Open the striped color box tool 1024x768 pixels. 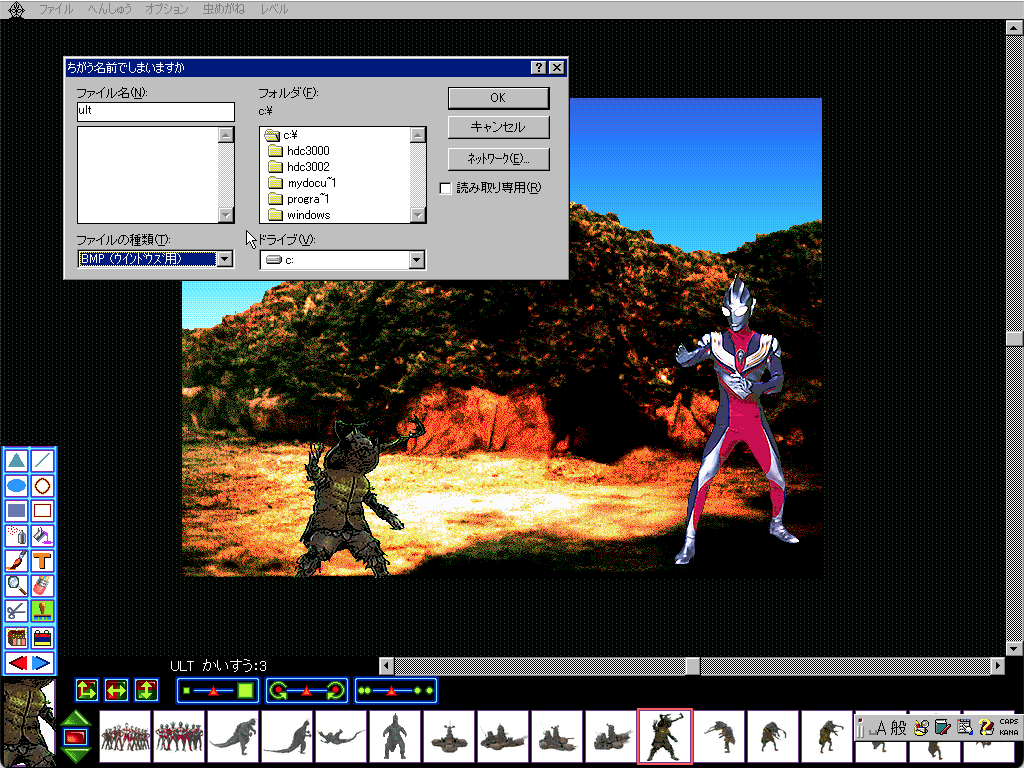point(42,637)
